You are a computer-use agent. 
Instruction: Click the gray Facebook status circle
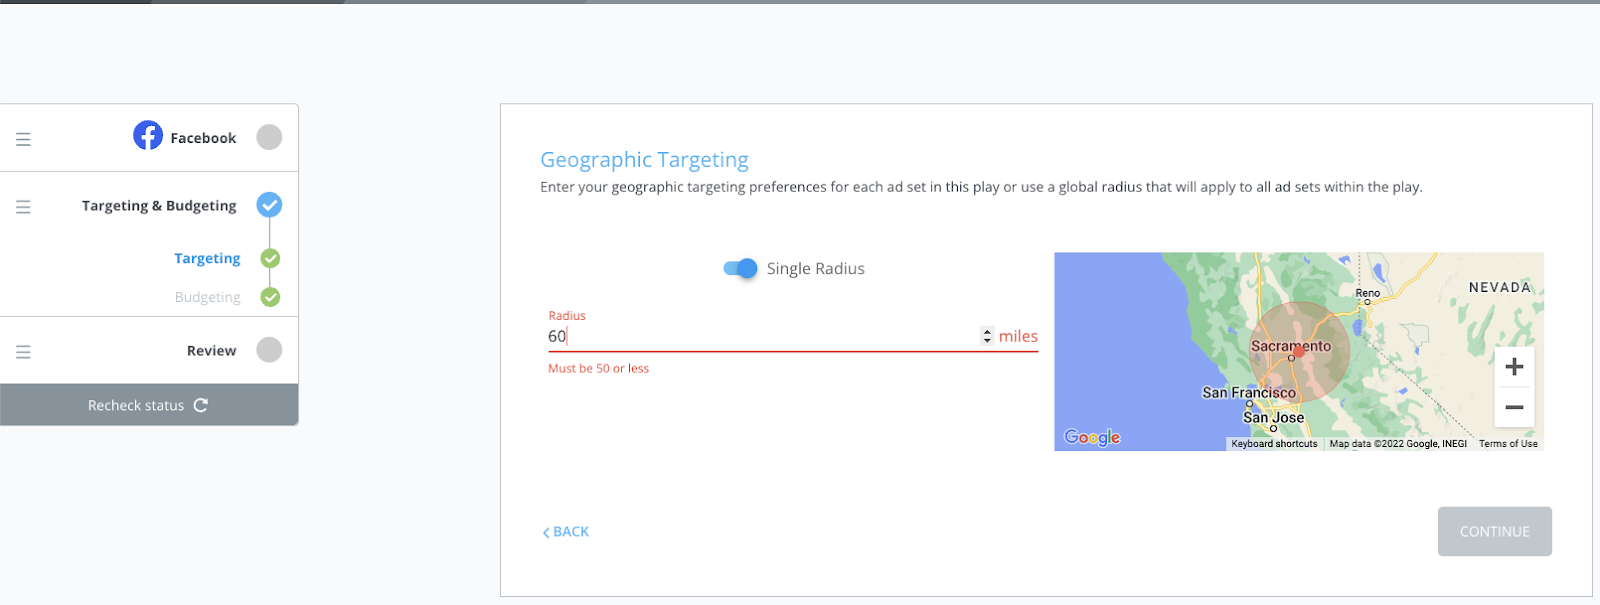point(269,137)
